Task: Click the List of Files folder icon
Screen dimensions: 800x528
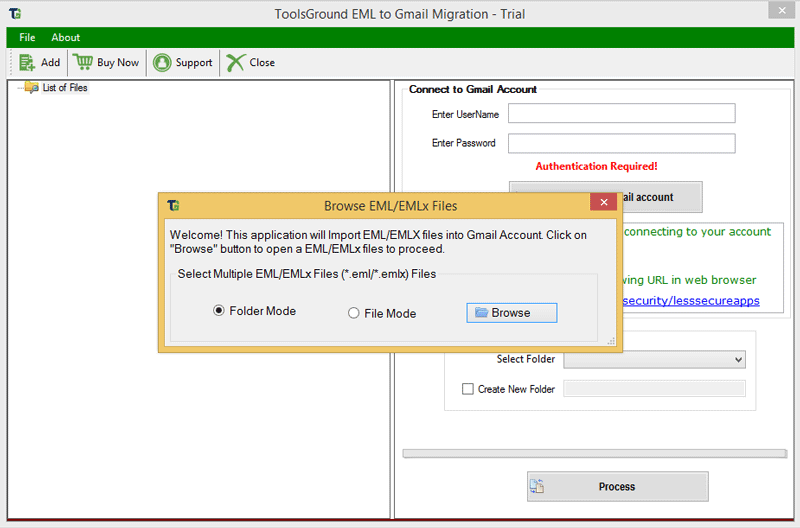Action: click(x=31, y=88)
